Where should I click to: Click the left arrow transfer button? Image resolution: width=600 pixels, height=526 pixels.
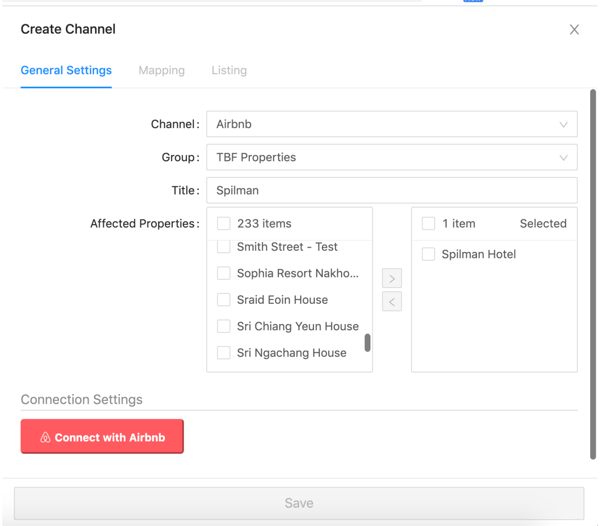pyautogui.click(x=392, y=301)
